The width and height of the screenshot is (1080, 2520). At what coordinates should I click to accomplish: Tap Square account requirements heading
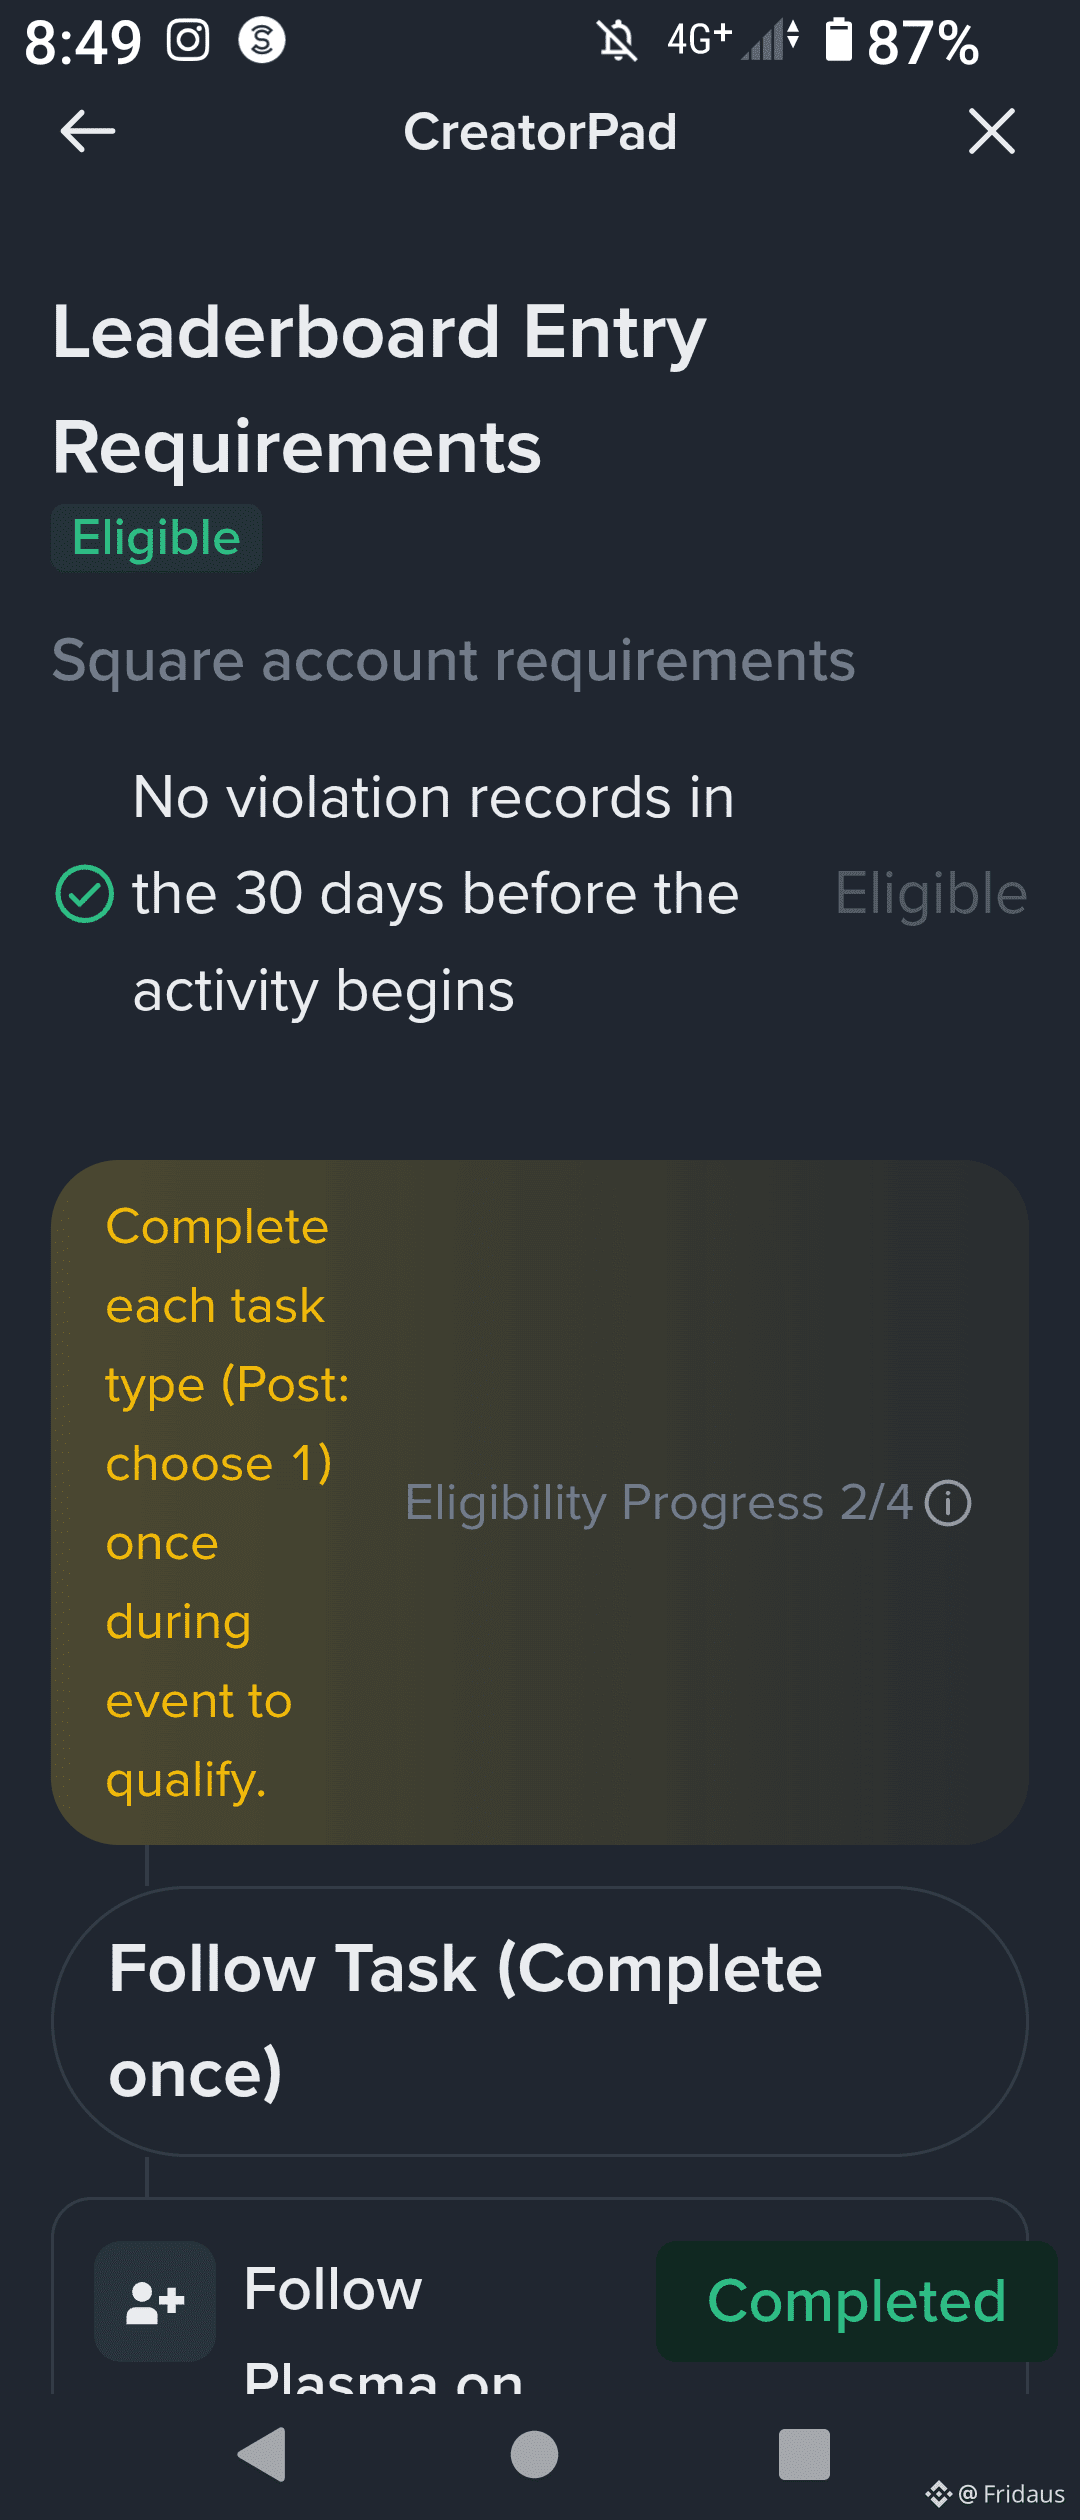[454, 660]
